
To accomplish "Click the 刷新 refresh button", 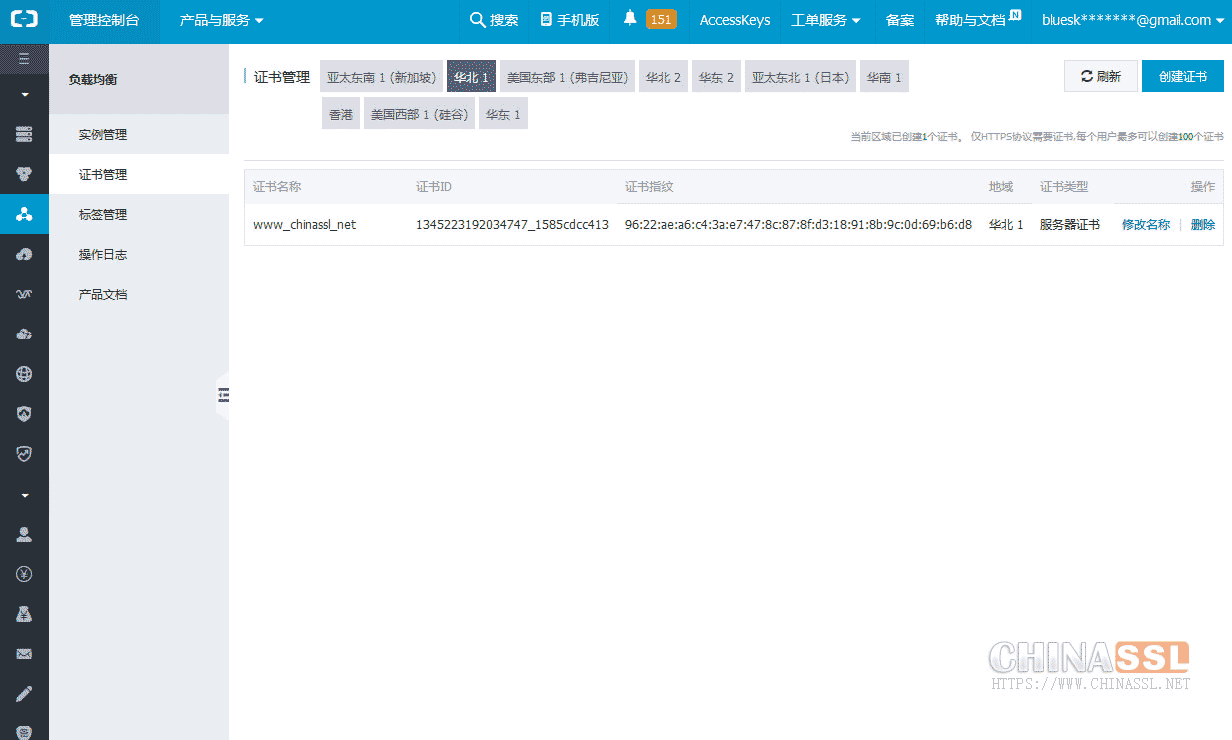I will [1101, 76].
